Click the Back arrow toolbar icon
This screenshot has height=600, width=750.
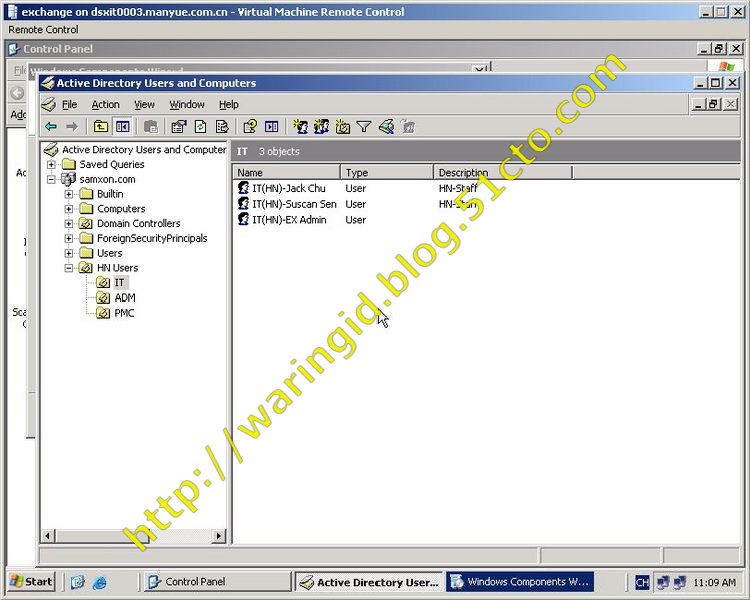[x=50, y=127]
